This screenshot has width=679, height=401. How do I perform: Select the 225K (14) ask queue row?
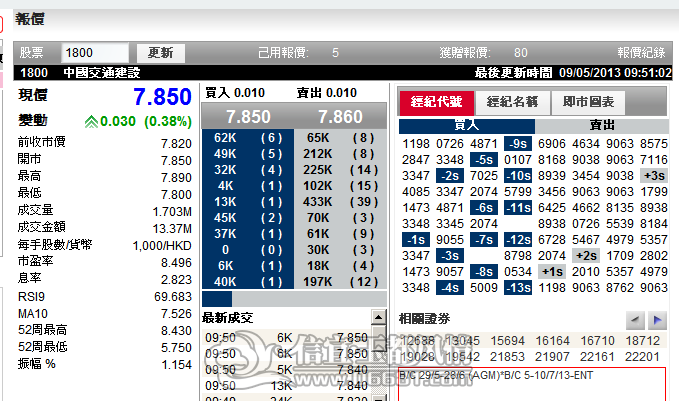[340, 170]
